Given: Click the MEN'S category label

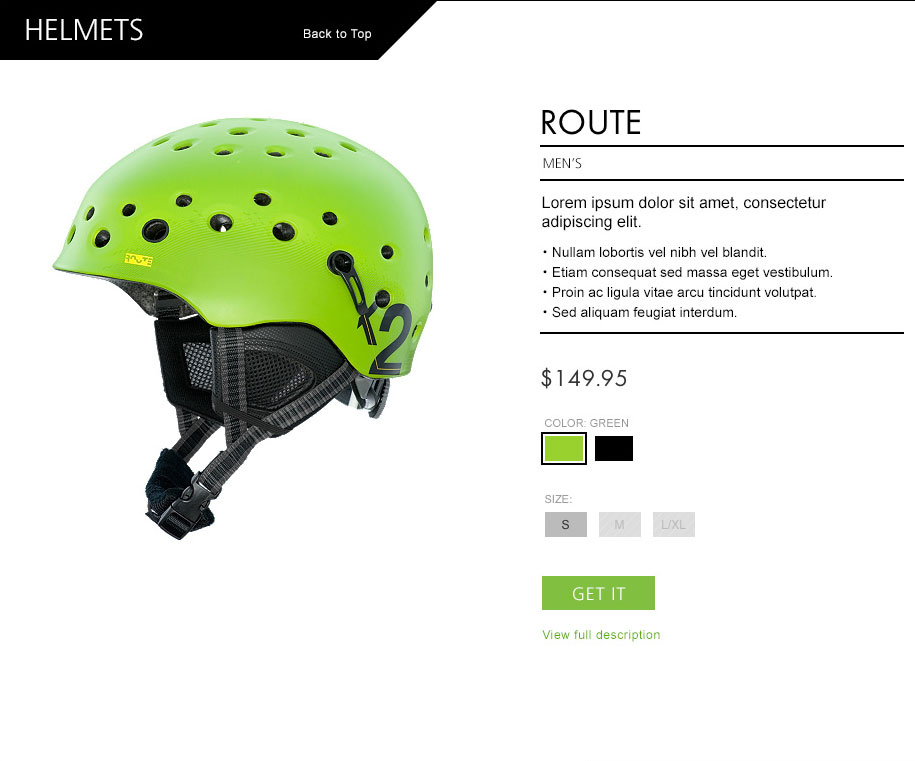Looking at the screenshot, I should (562, 163).
